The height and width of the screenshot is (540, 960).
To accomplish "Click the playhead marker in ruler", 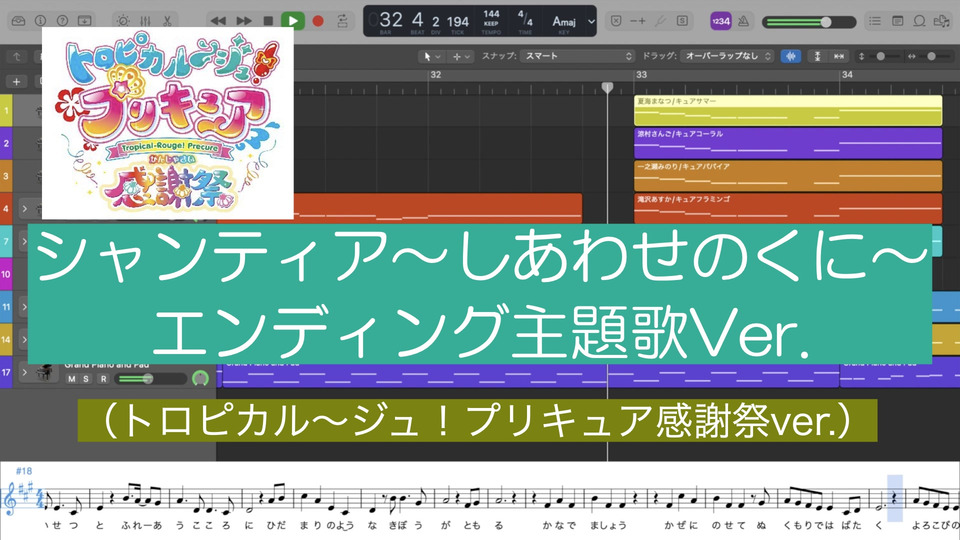I will [607, 88].
